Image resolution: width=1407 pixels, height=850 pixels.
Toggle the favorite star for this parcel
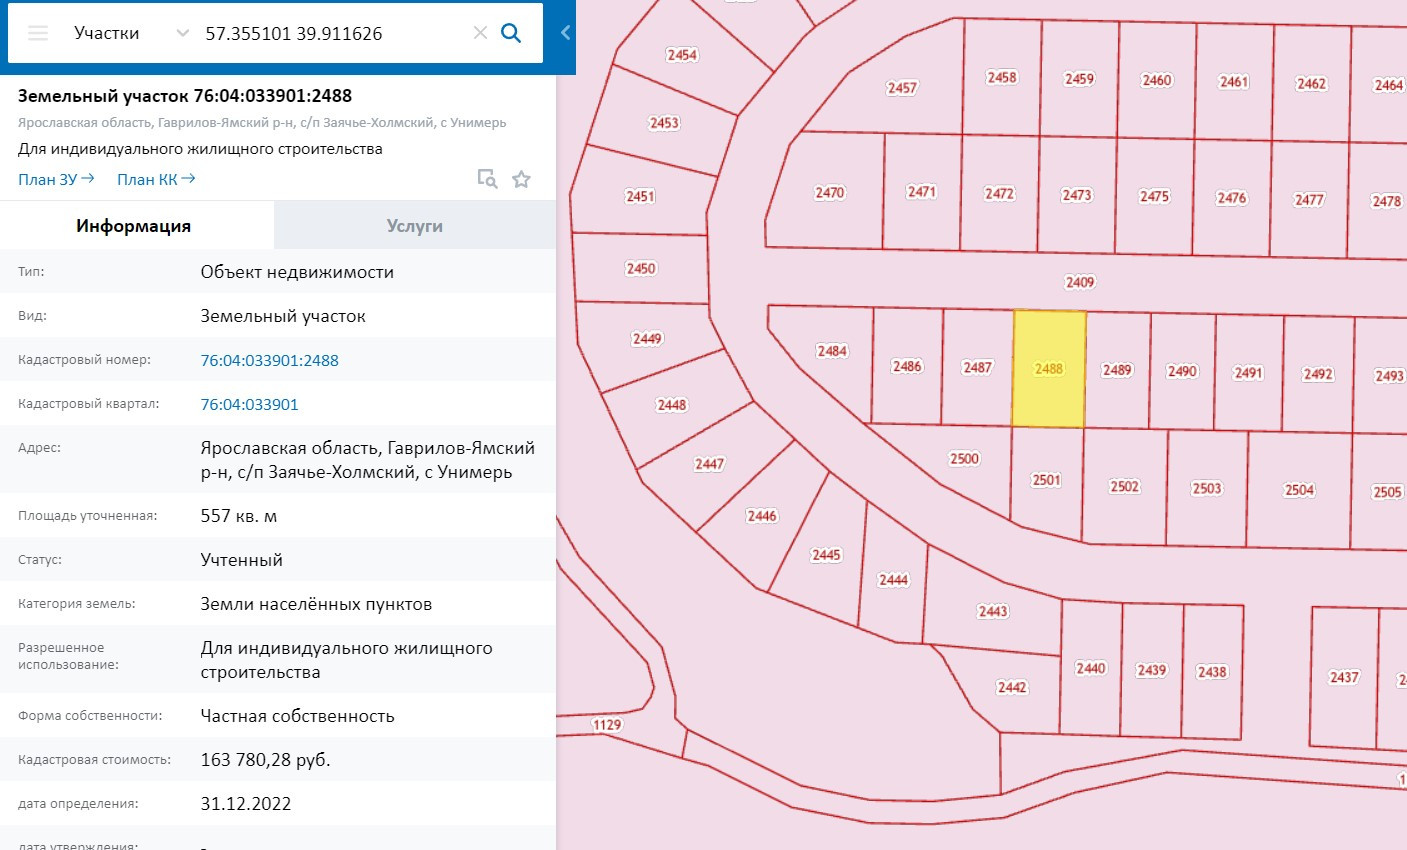point(521,179)
